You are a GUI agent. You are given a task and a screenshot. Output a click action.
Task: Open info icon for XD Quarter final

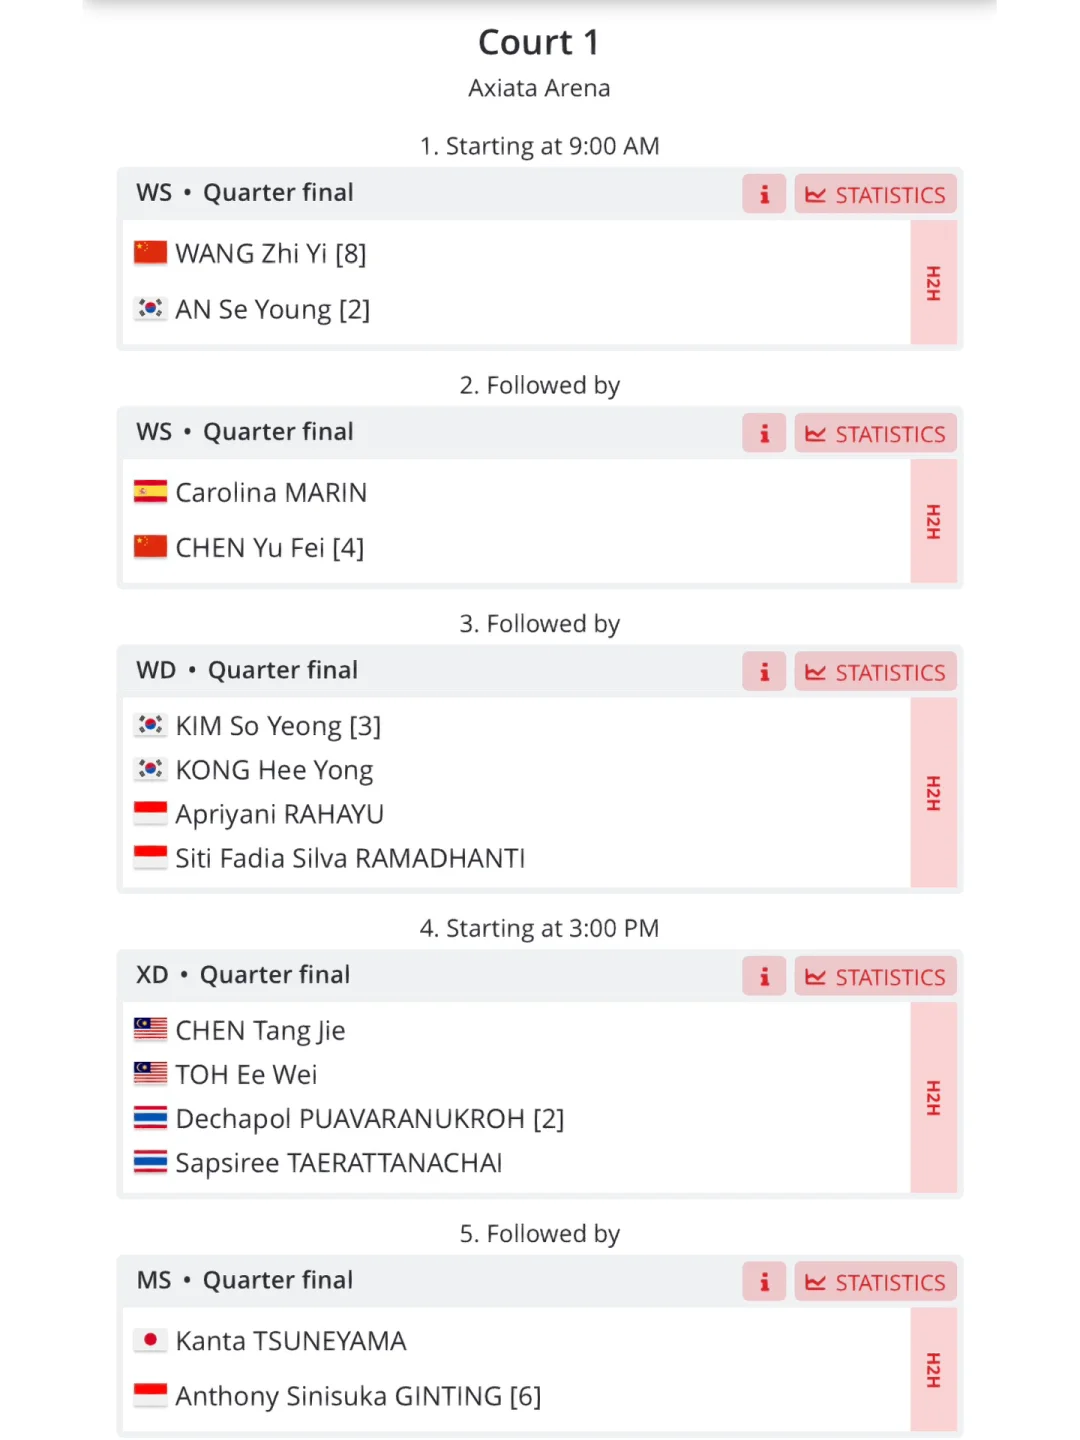[x=764, y=976]
